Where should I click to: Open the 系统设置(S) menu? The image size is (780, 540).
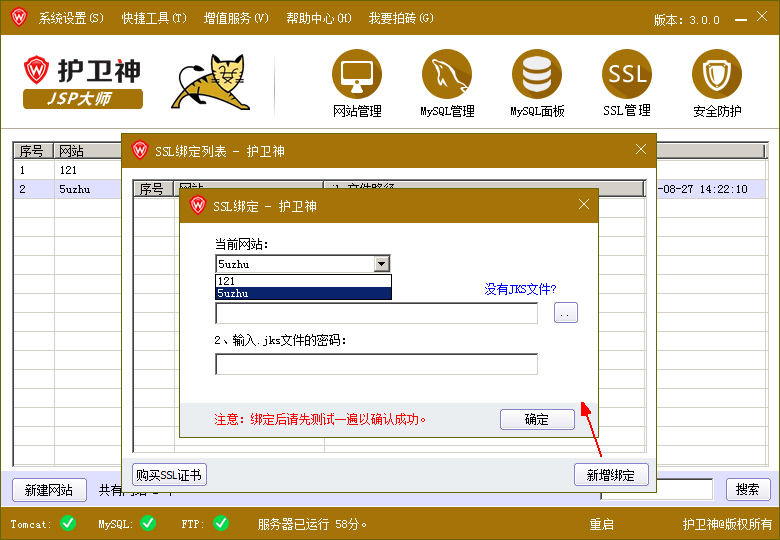tap(70, 18)
